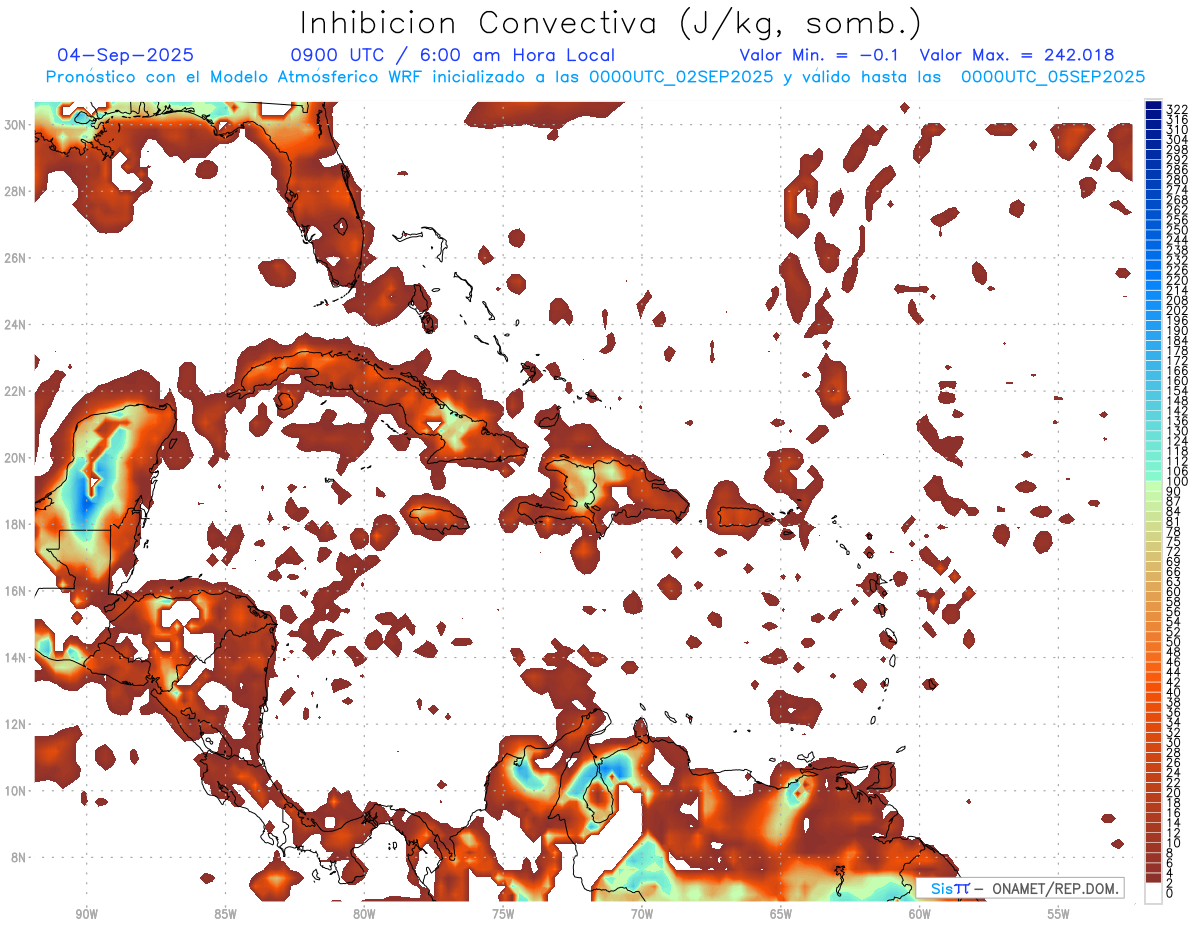
Task: Click '0900 UTC / 6:00 am Hora Local'
Action: click(453, 56)
